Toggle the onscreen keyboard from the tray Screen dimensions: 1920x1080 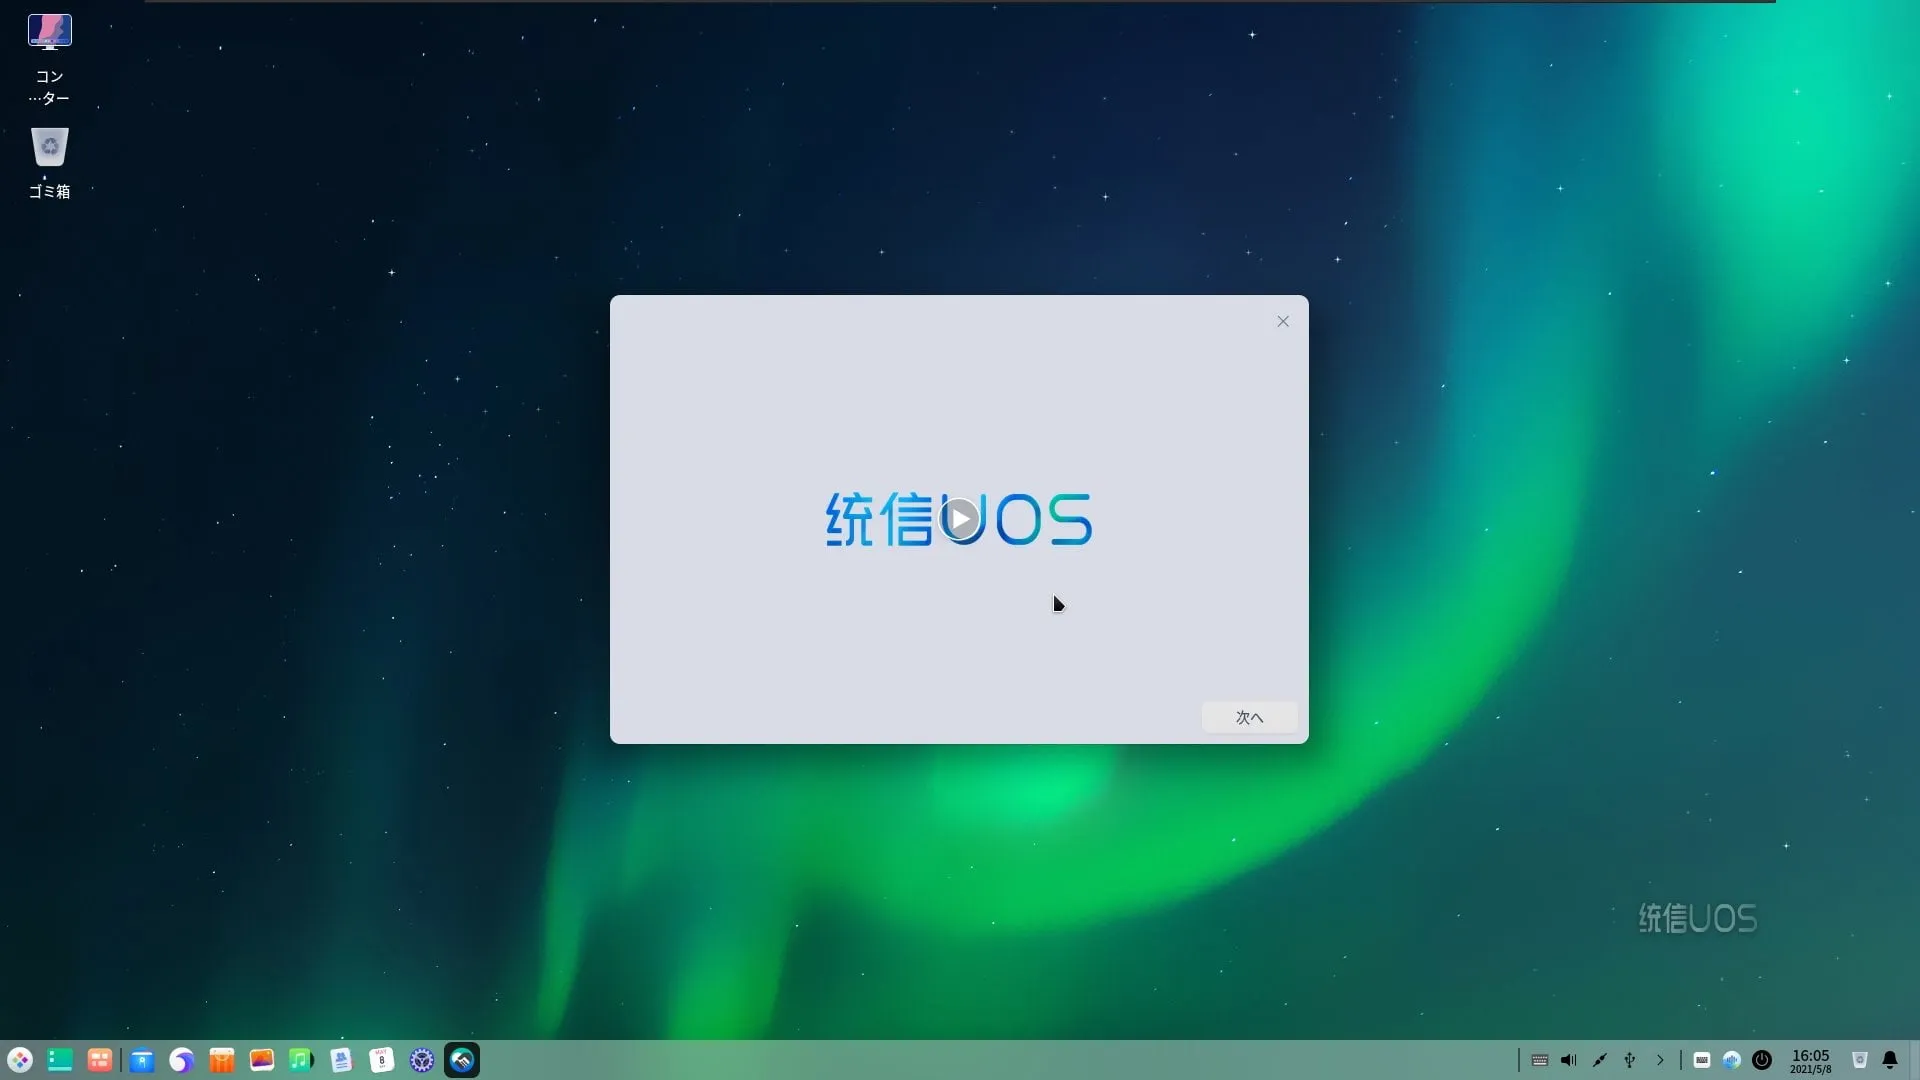coord(1701,1060)
